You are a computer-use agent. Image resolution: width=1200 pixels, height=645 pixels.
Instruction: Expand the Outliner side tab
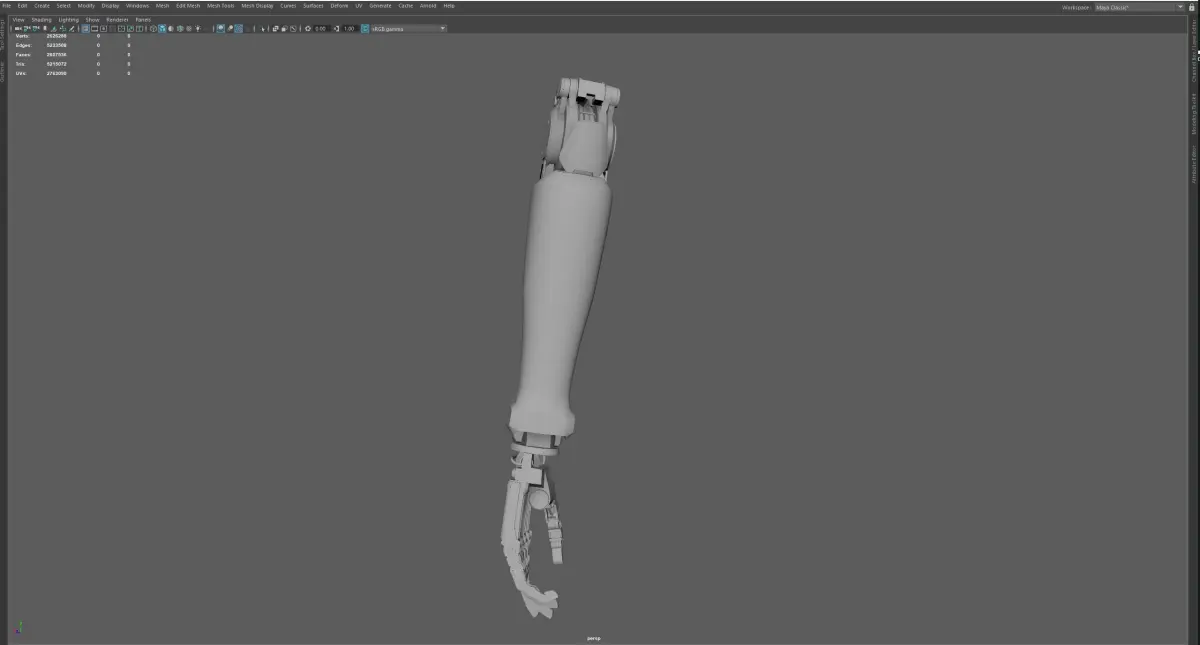pyautogui.click(x=3, y=71)
